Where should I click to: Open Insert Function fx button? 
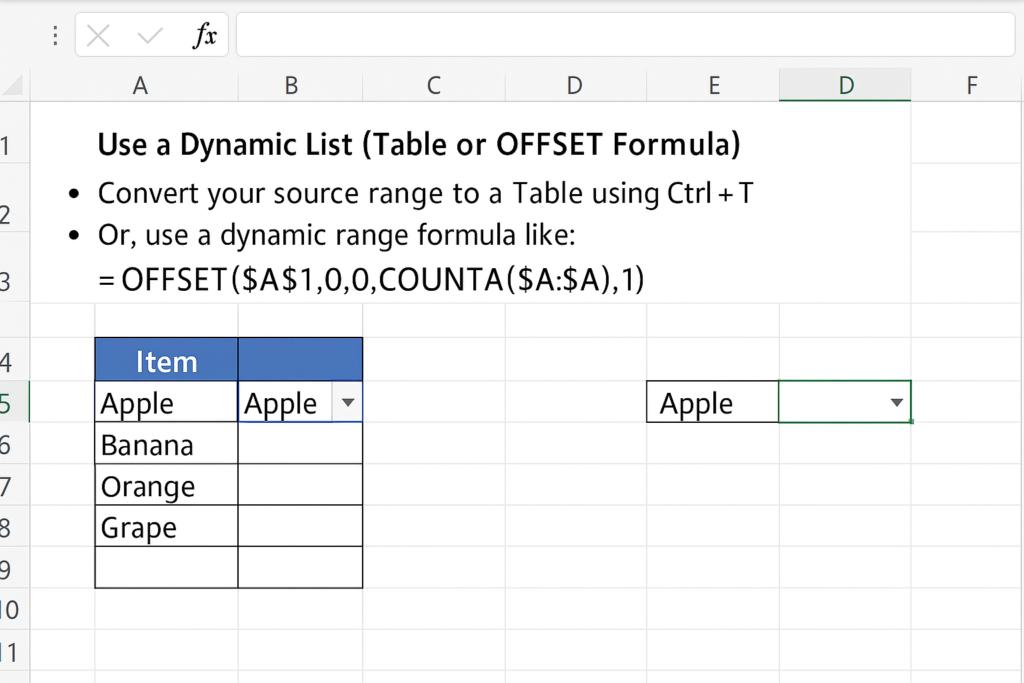(205, 36)
